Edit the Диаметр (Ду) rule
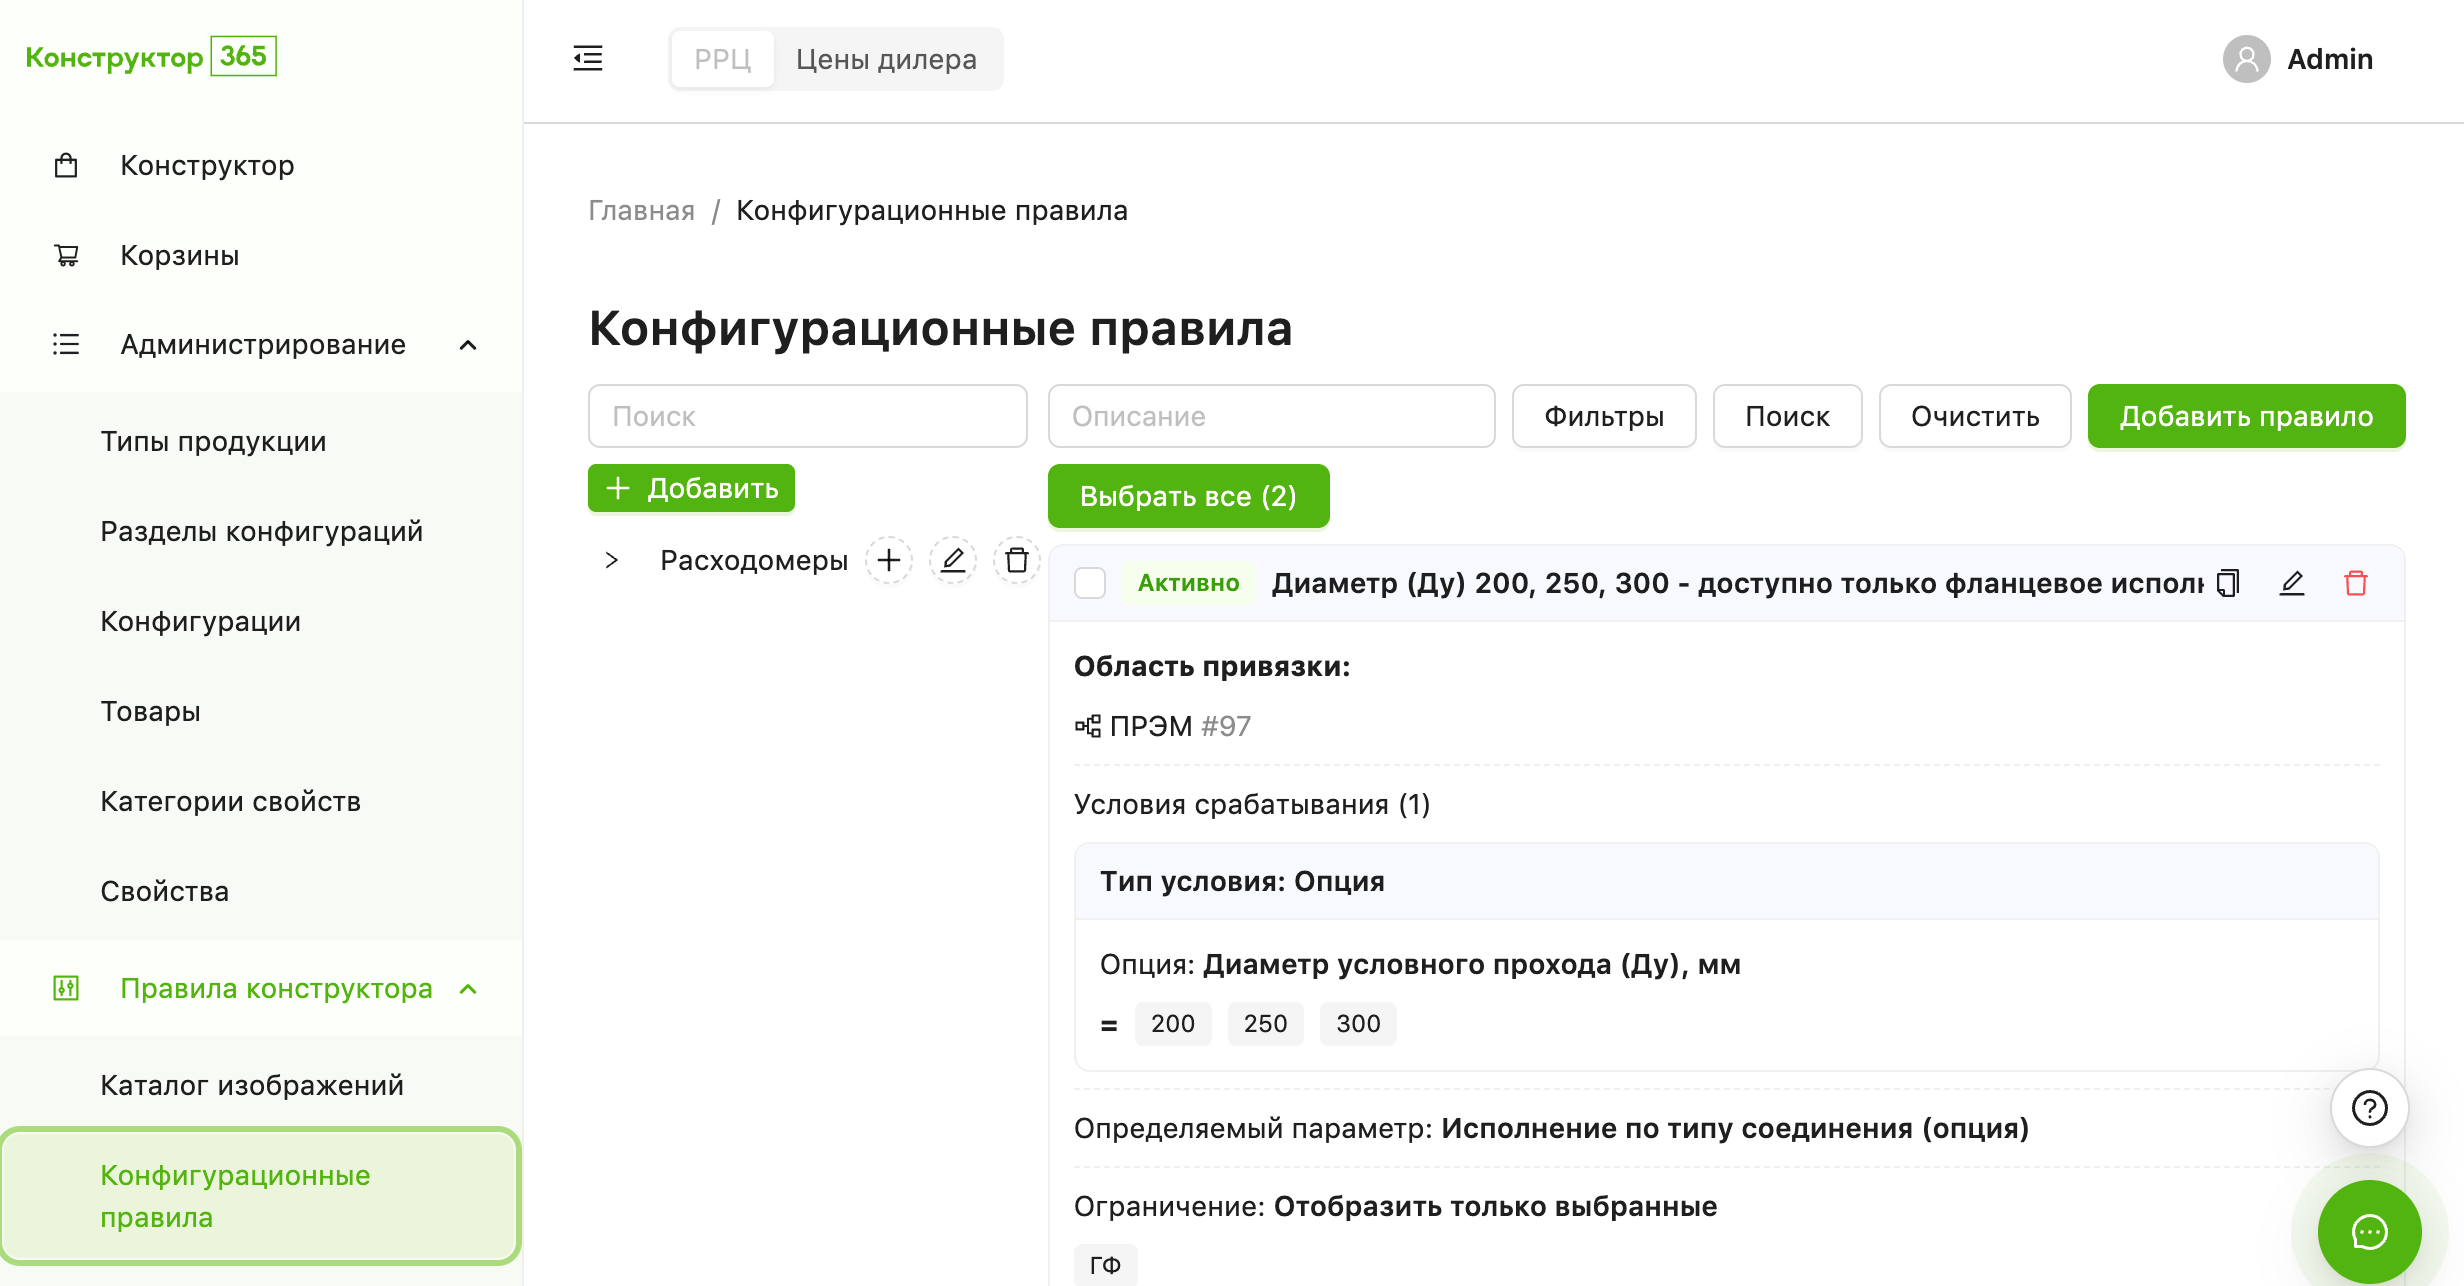The width and height of the screenshot is (2464, 1286). [x=2292, y=583]
